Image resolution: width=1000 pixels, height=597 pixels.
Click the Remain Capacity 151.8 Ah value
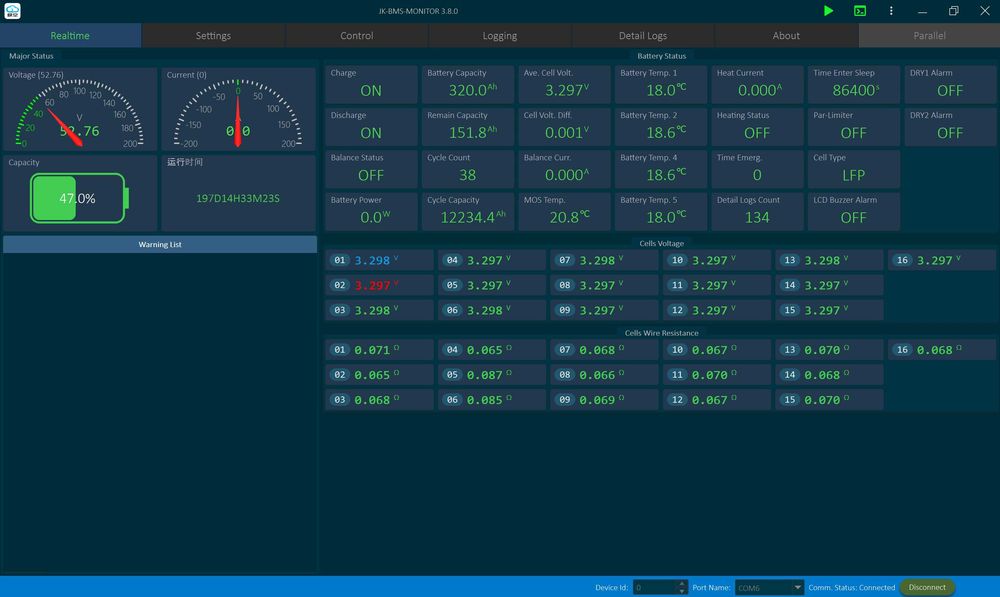point(473,132)
